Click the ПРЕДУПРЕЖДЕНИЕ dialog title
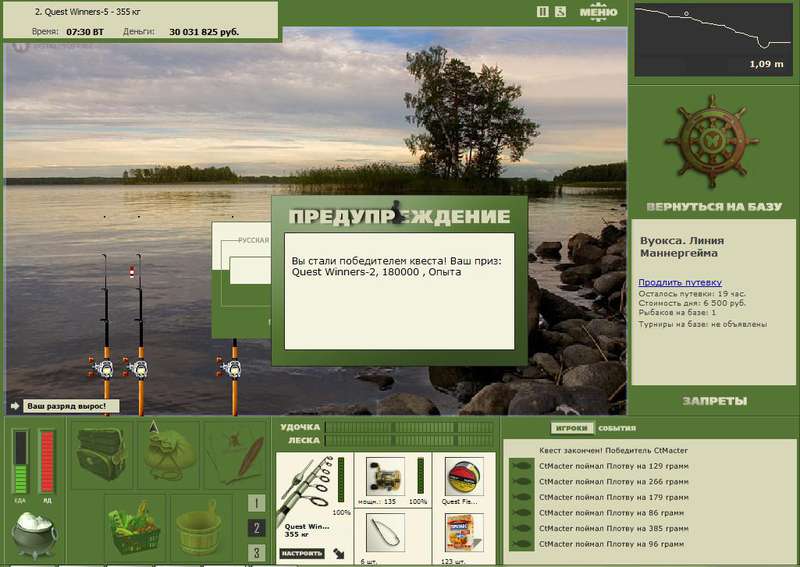 (x=399, y=216)
